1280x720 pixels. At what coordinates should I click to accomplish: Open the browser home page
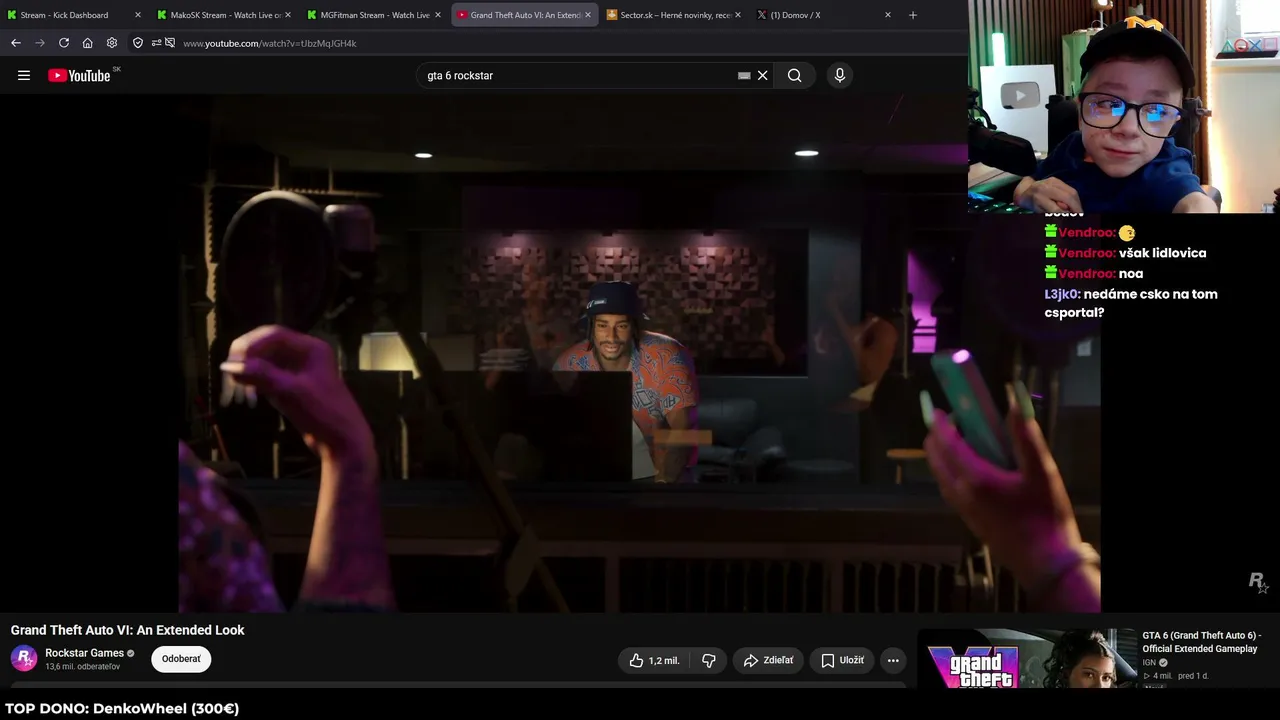click(x=88, y=43)
